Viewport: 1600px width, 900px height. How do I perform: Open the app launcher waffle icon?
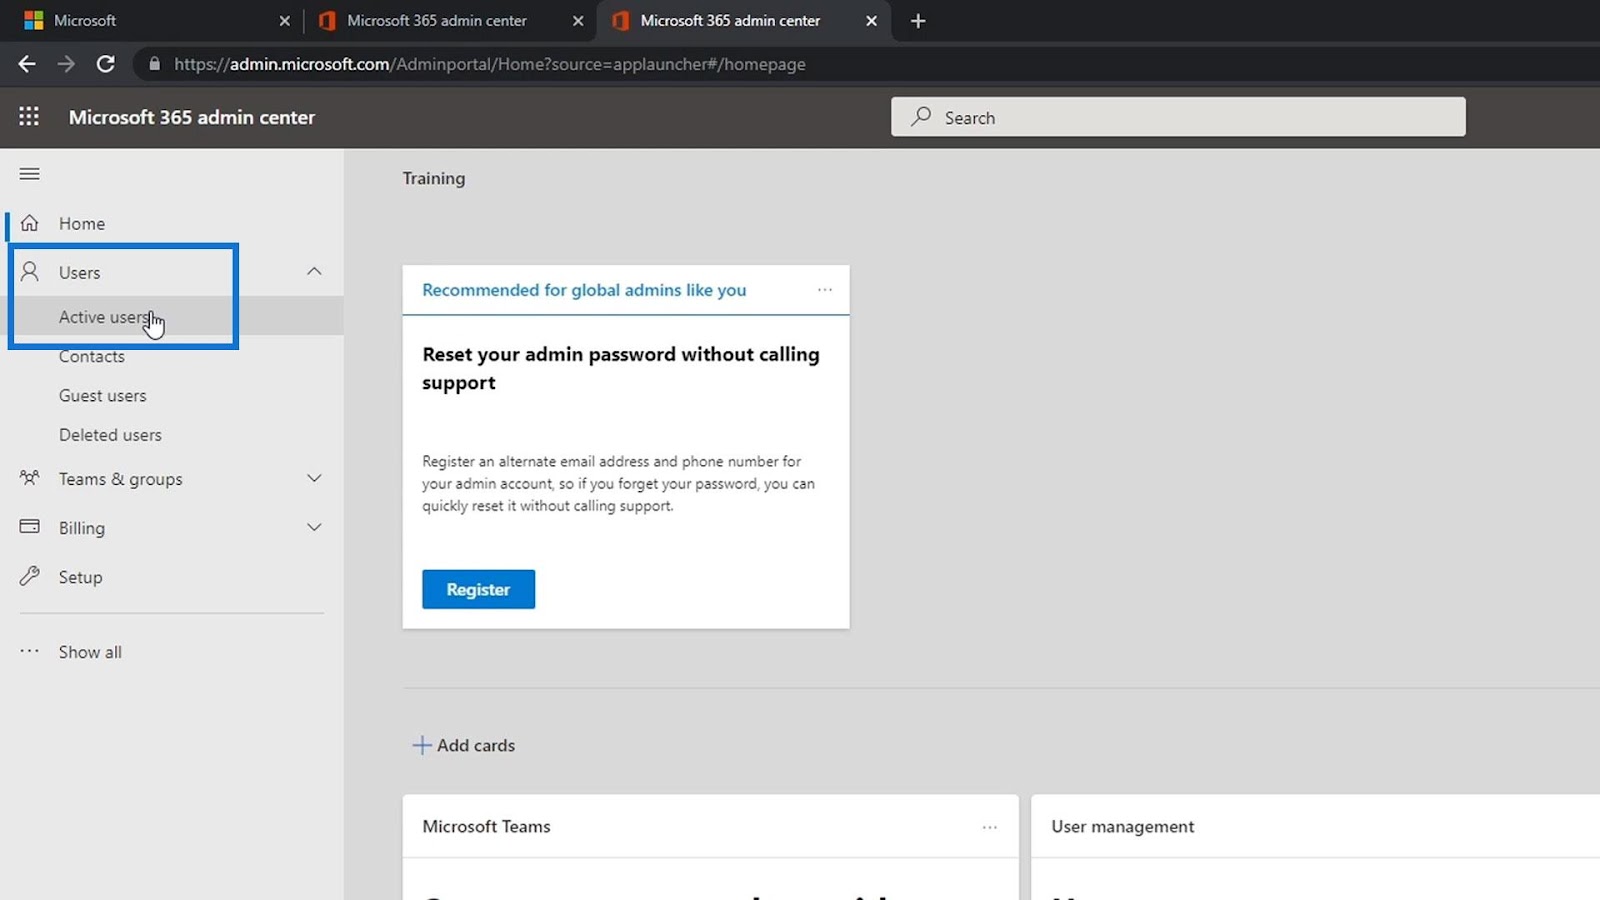pos(29,117)
